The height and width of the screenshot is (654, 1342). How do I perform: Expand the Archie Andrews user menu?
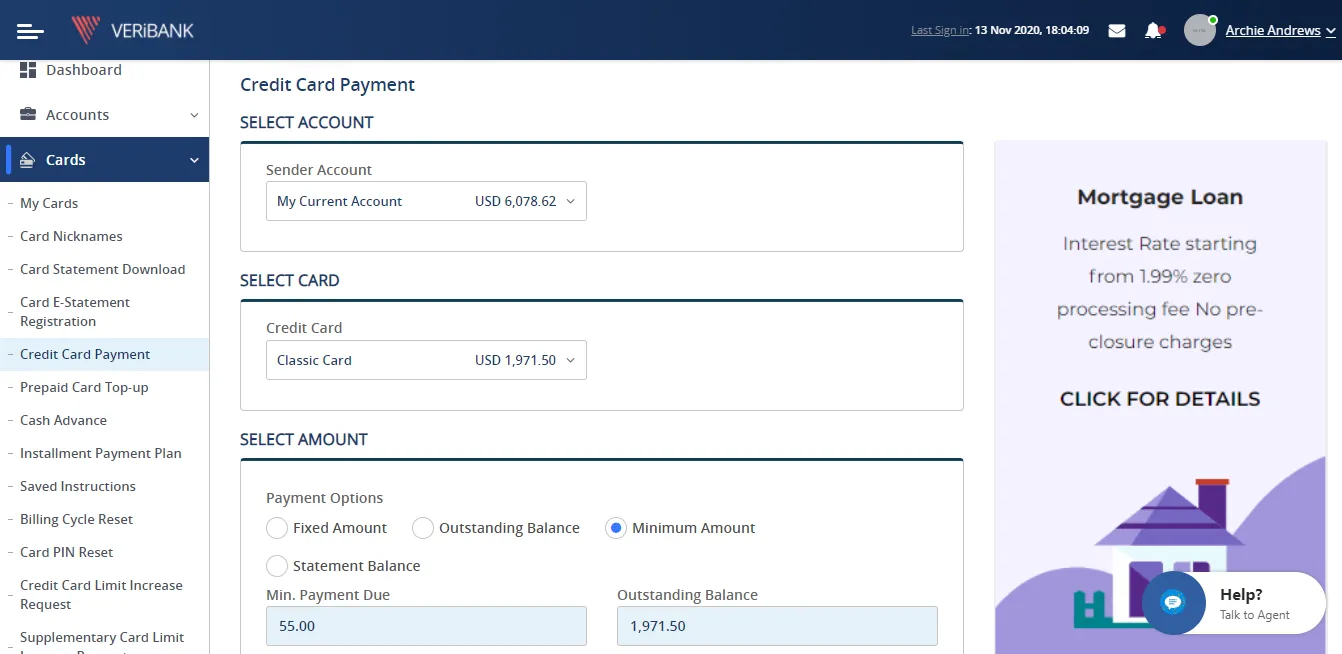click(1279, 31)
